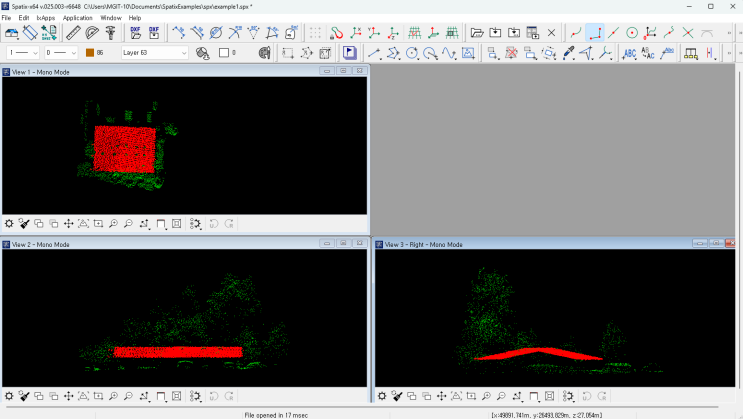Open the Application menu
743x419 pixels.
(78, 18)
